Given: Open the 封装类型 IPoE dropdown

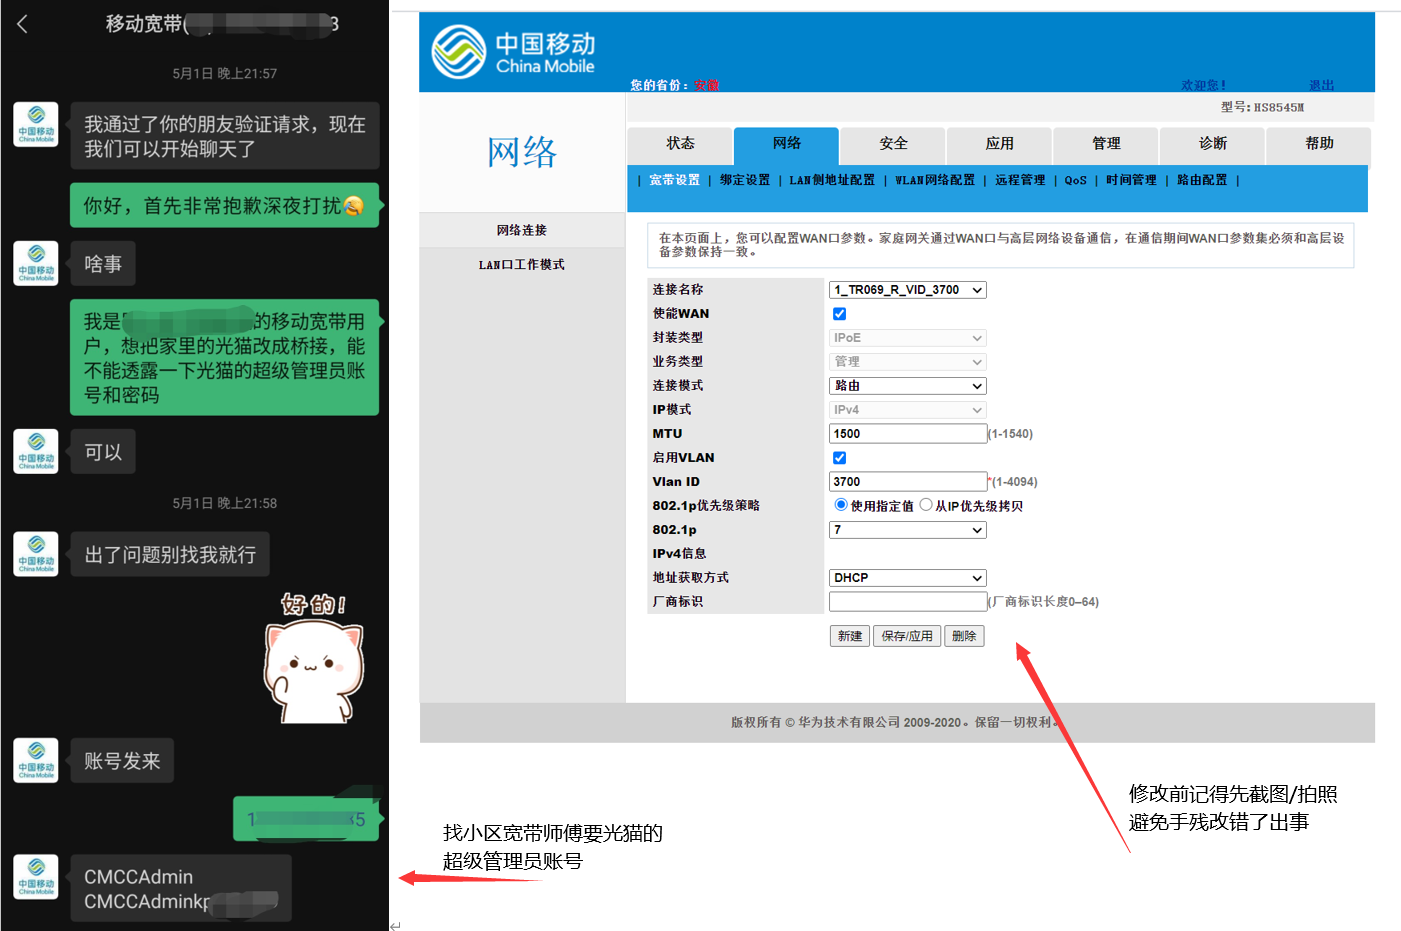Looking at the screenshot, I should coord(908,338).
